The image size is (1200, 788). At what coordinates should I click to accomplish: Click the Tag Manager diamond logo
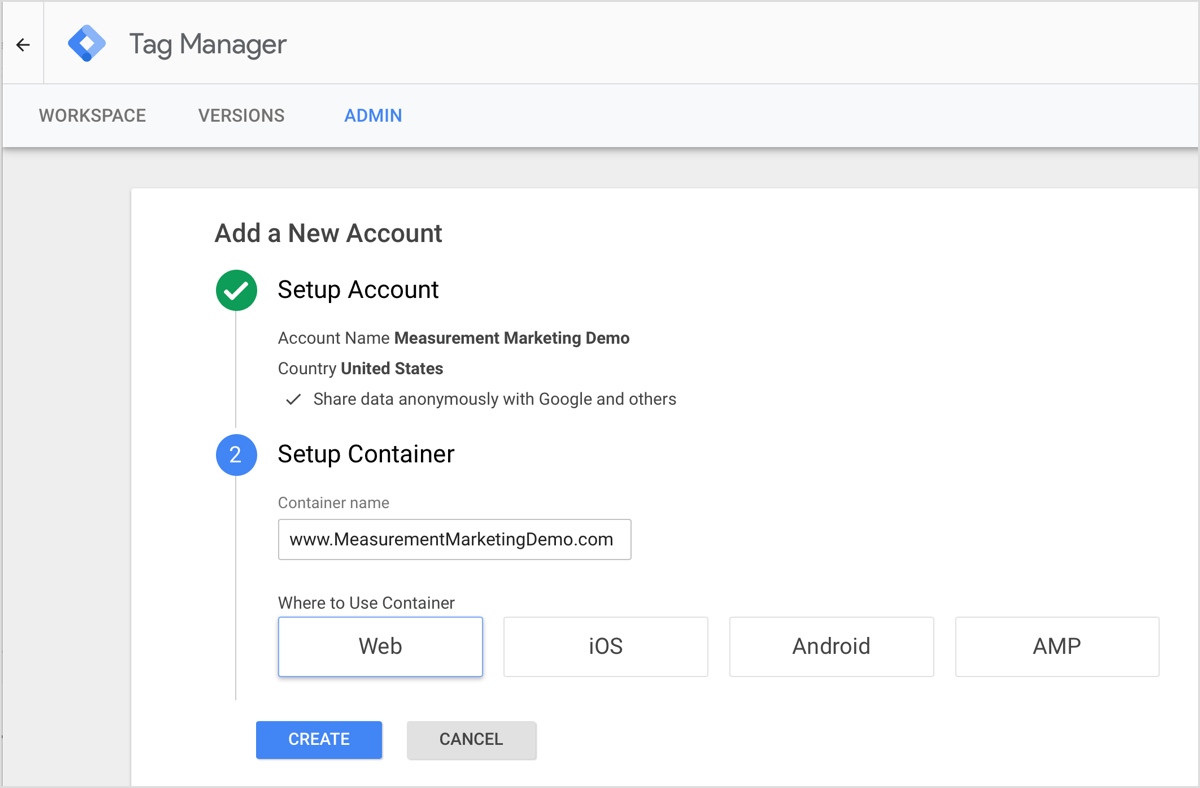click(x=87, y=44)
